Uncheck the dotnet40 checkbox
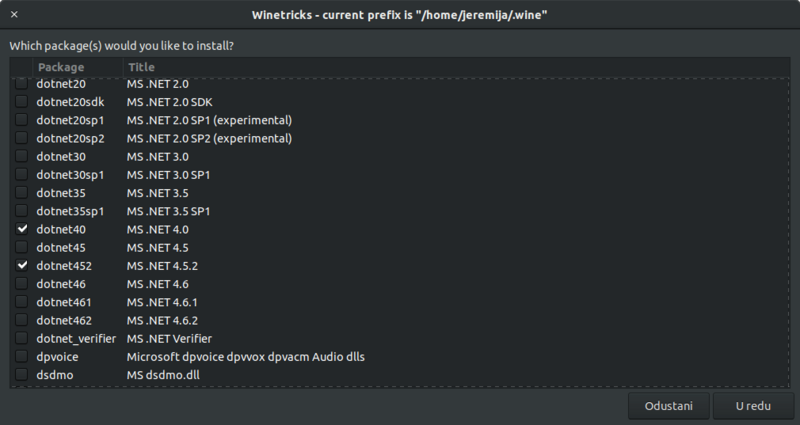This screenshot has height=425, width=800. pyautogui.click(x=21, y=229)
